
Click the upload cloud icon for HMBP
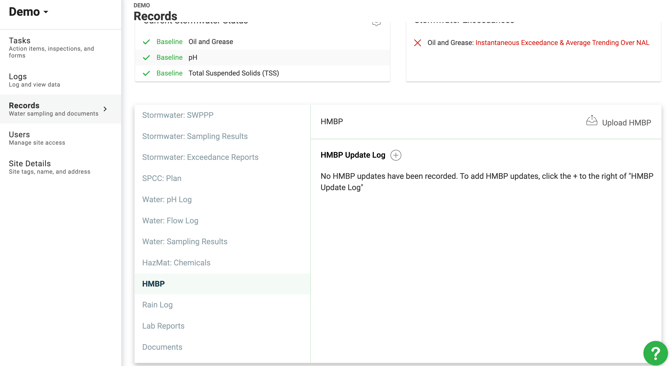[x=591, y=121]
